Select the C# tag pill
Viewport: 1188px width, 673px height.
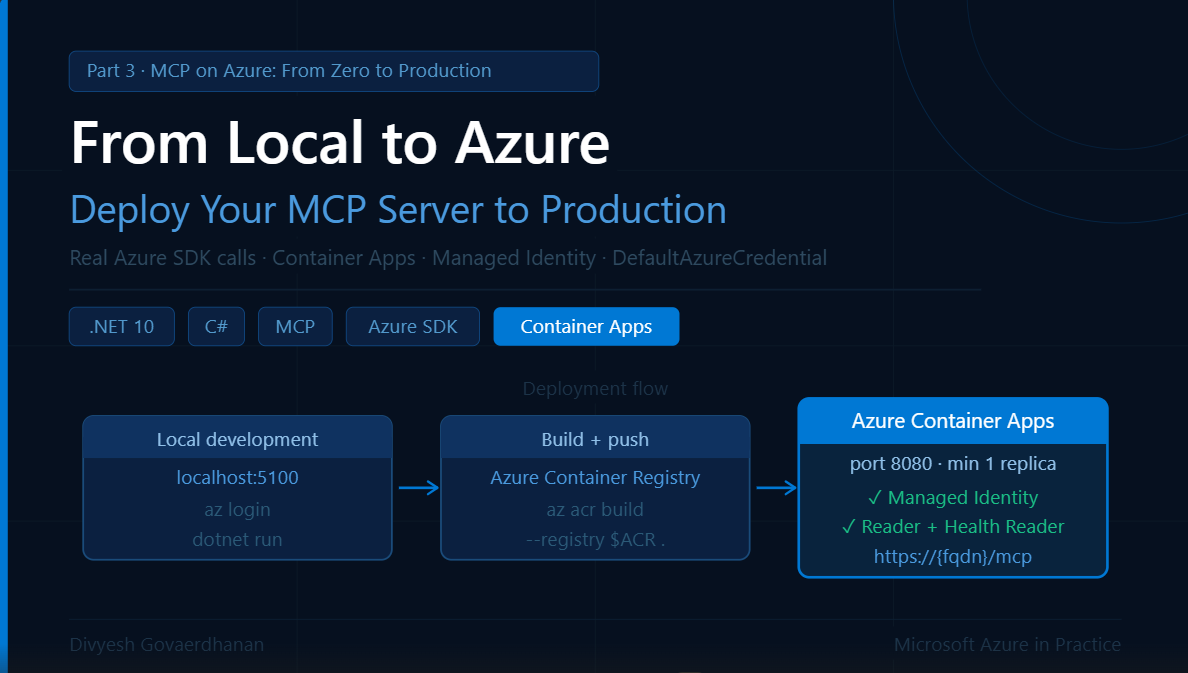[x=216, y=327]
